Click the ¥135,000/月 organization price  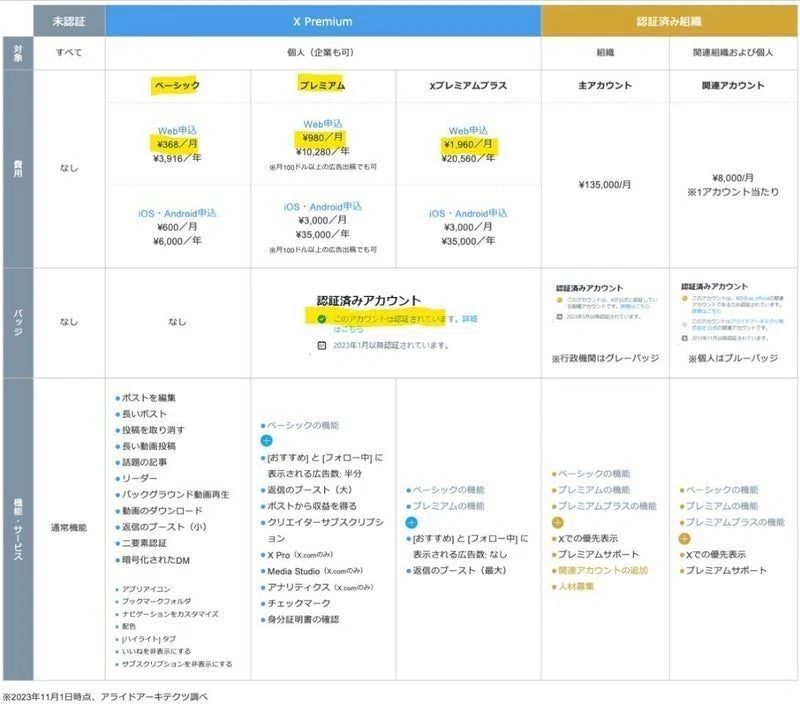click(x=605, y=184)
